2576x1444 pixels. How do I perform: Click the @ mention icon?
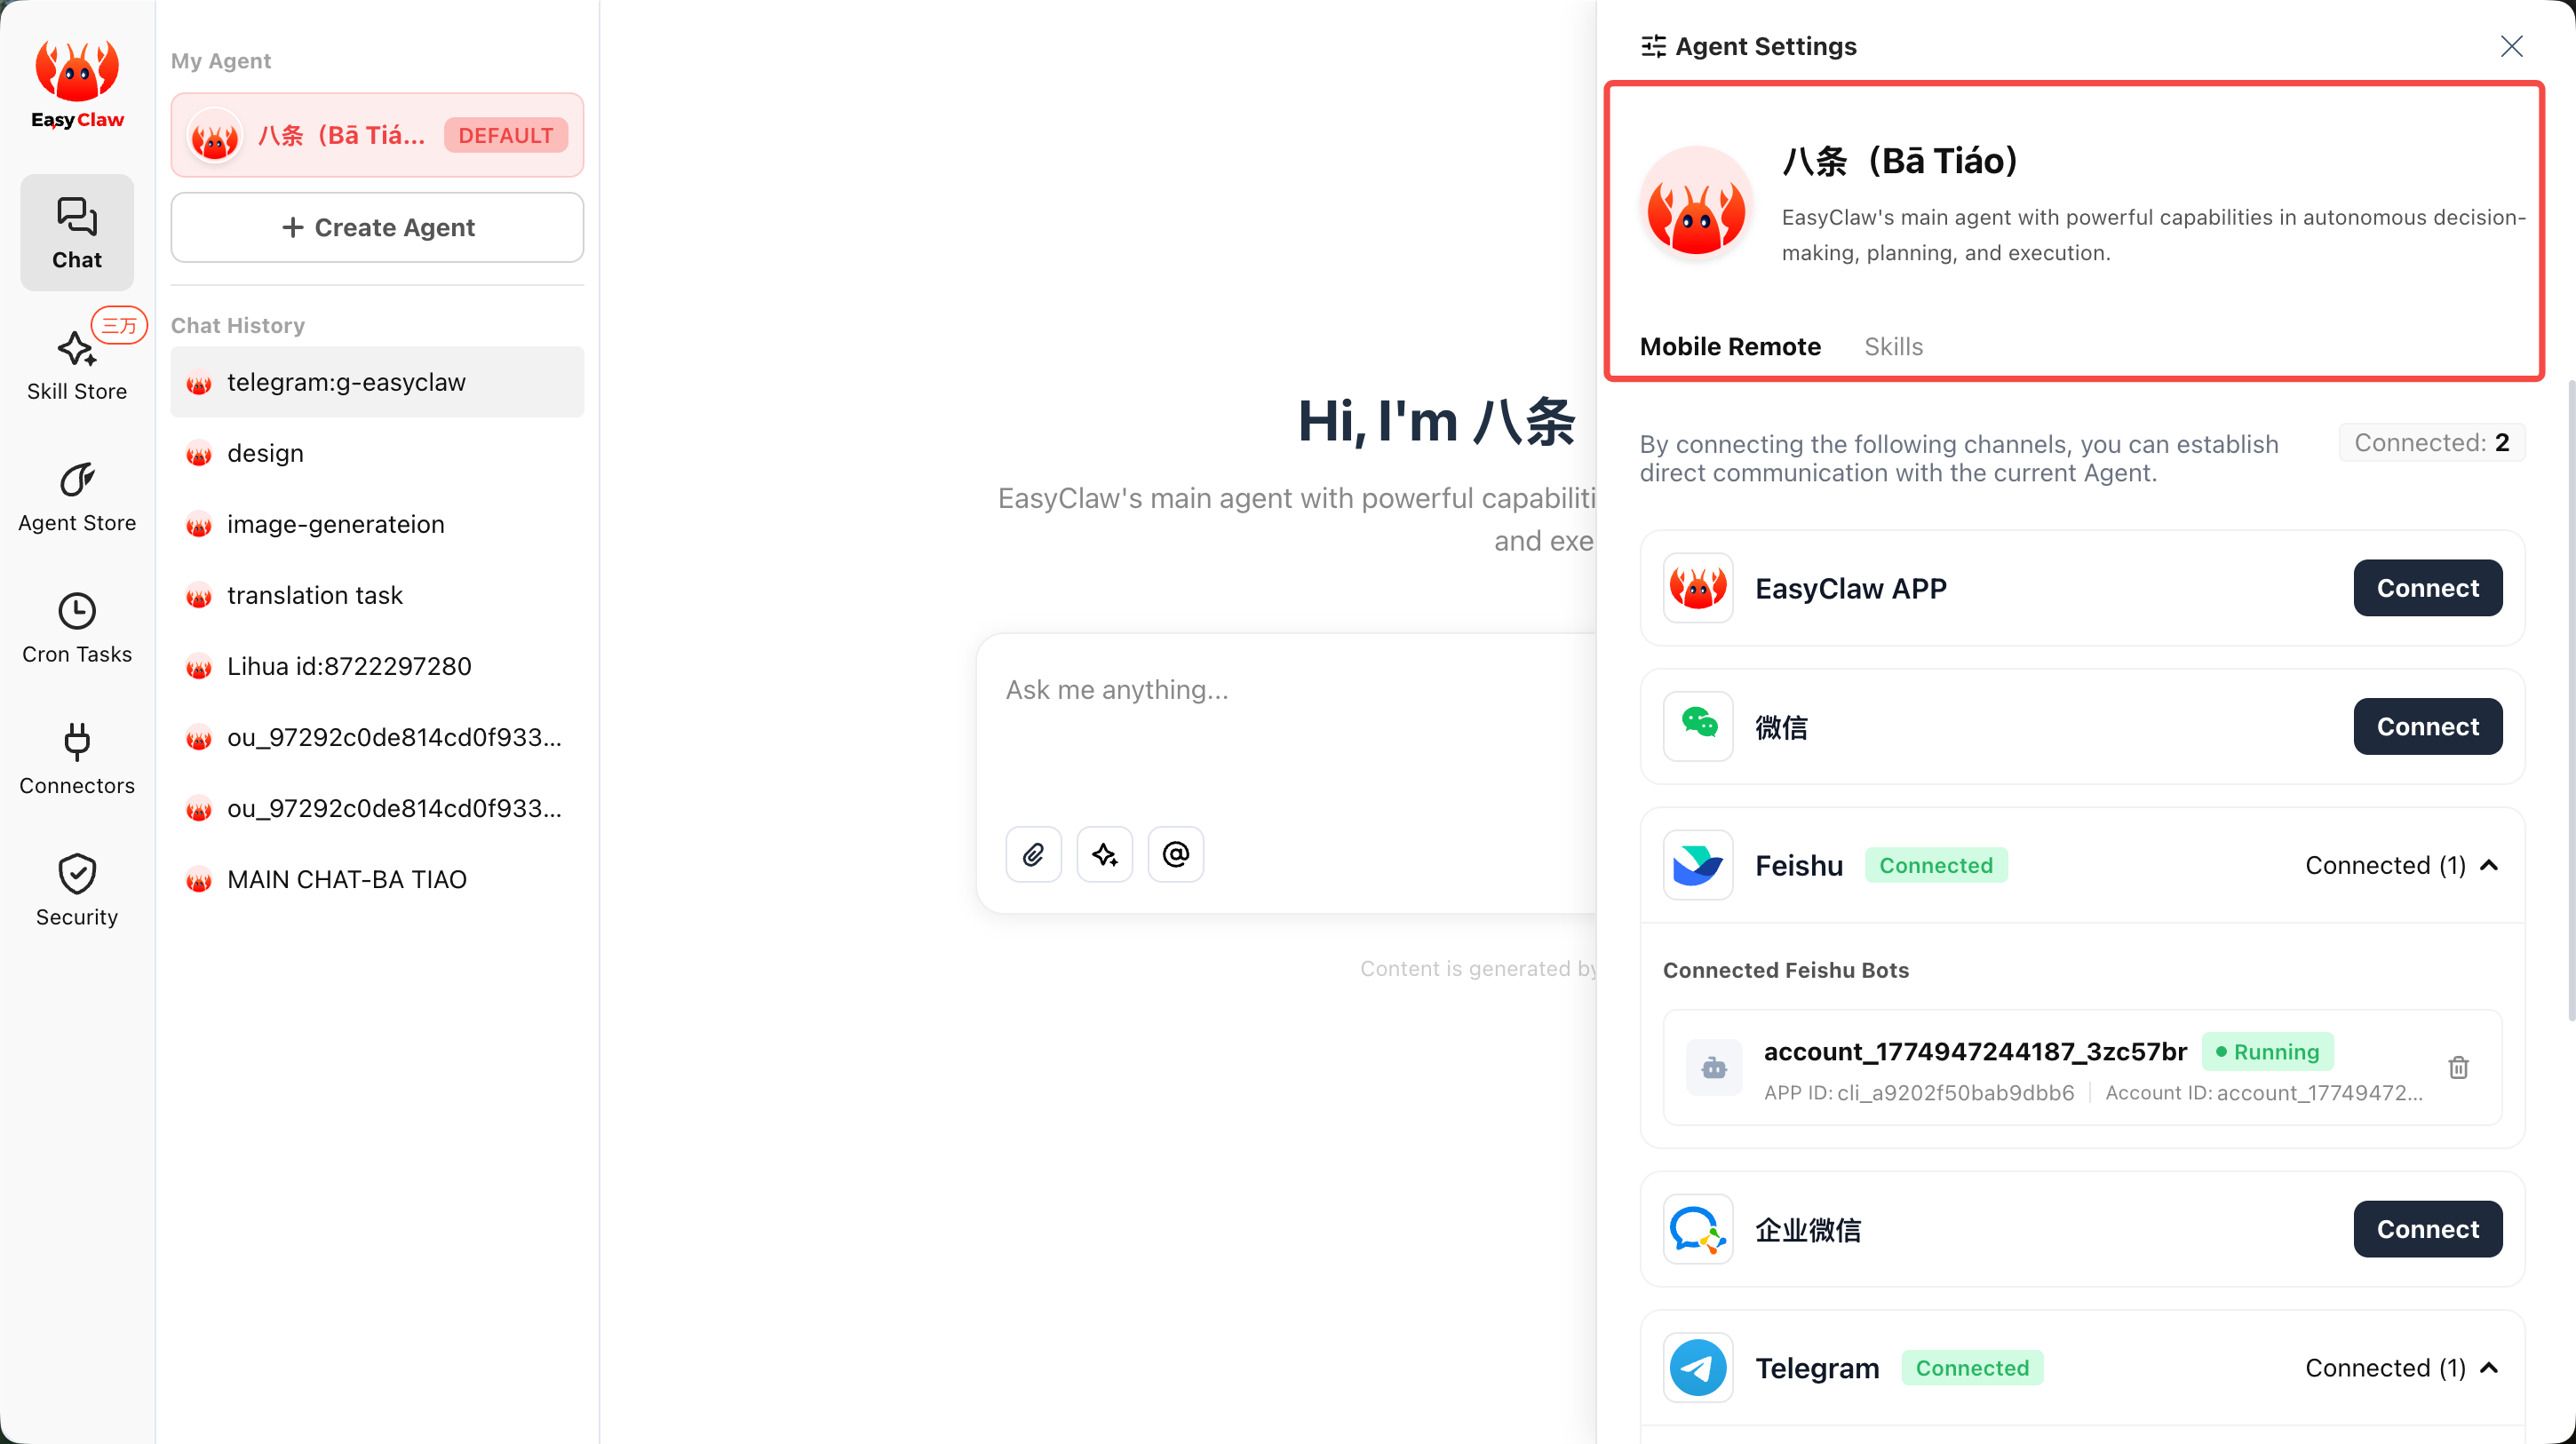point(1175,854)
